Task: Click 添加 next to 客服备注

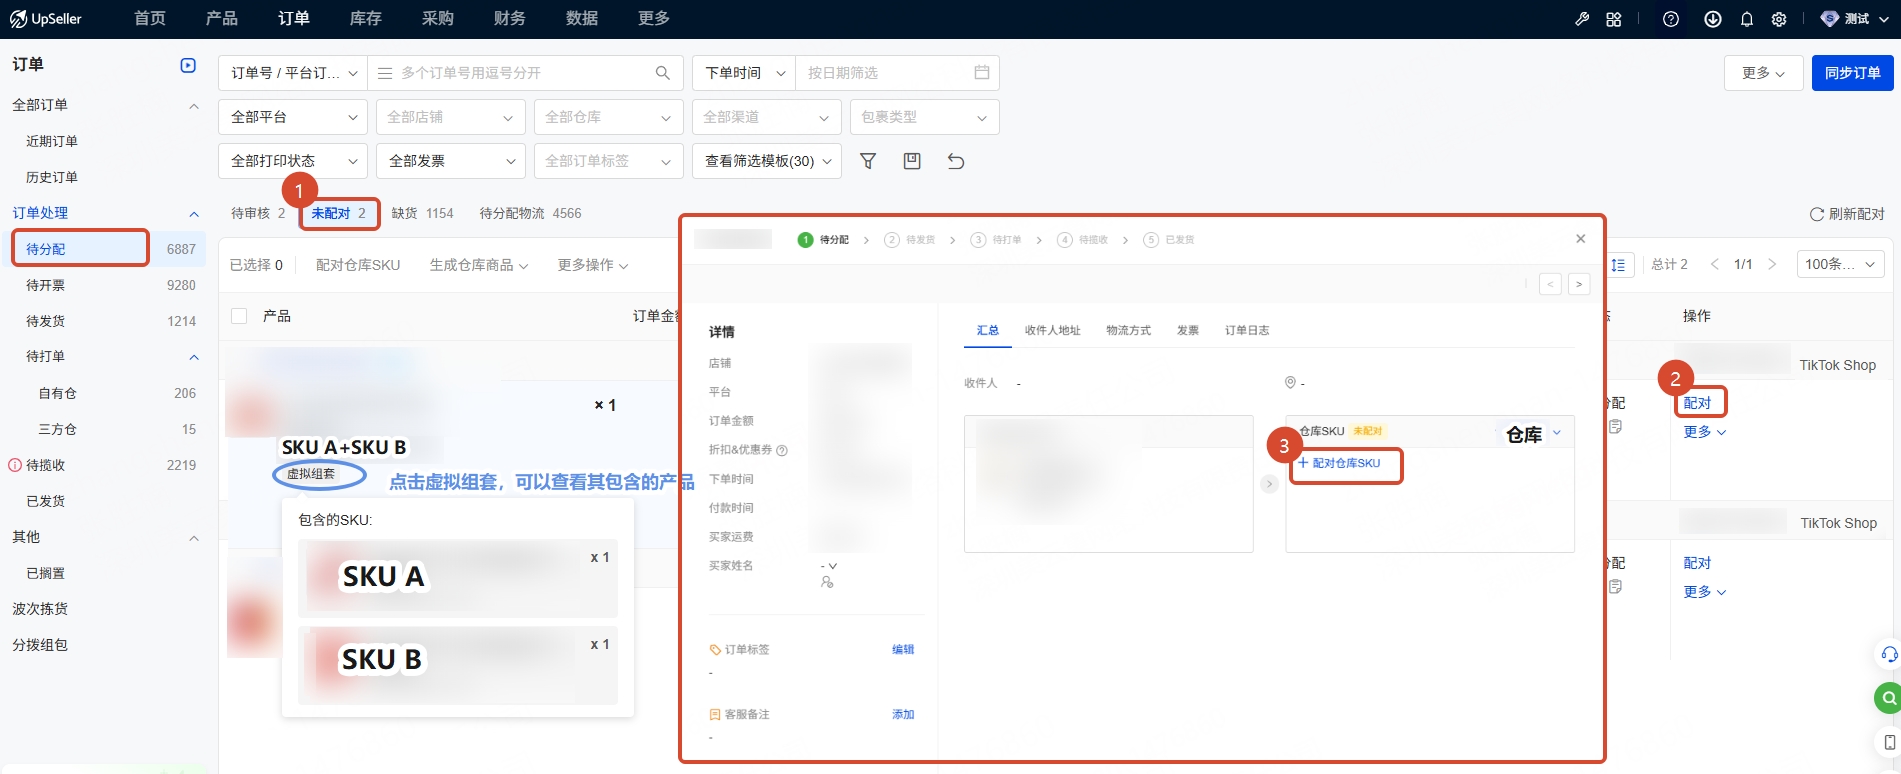Action: pyautogui.click(x=903, y=714)
